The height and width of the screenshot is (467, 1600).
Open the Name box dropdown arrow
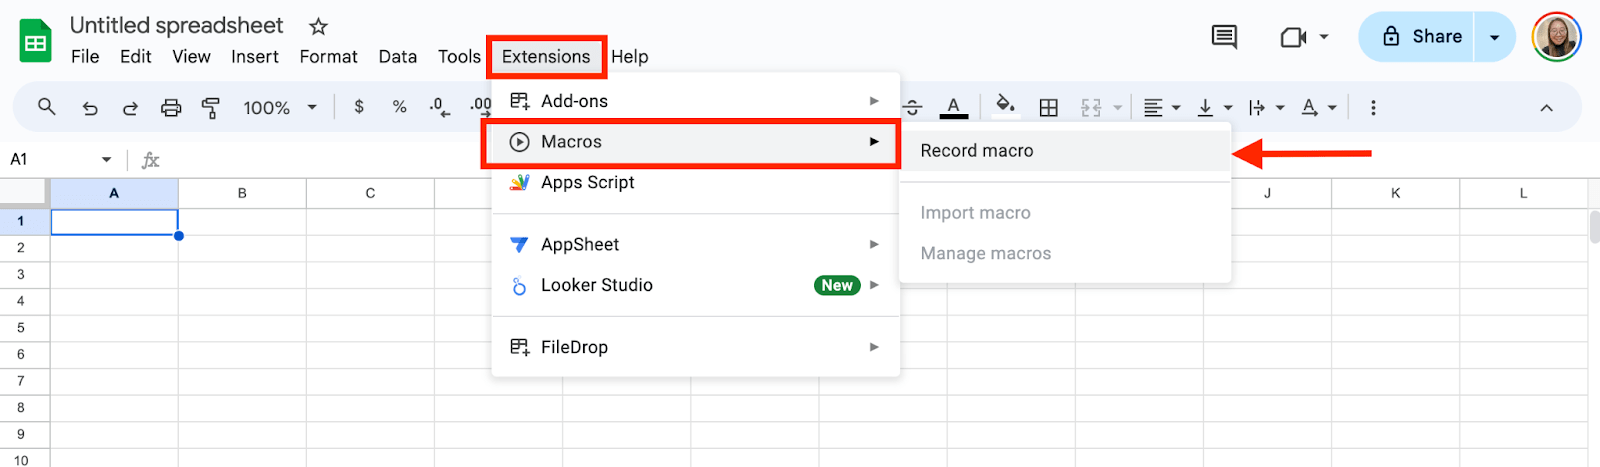coord(106,160)
